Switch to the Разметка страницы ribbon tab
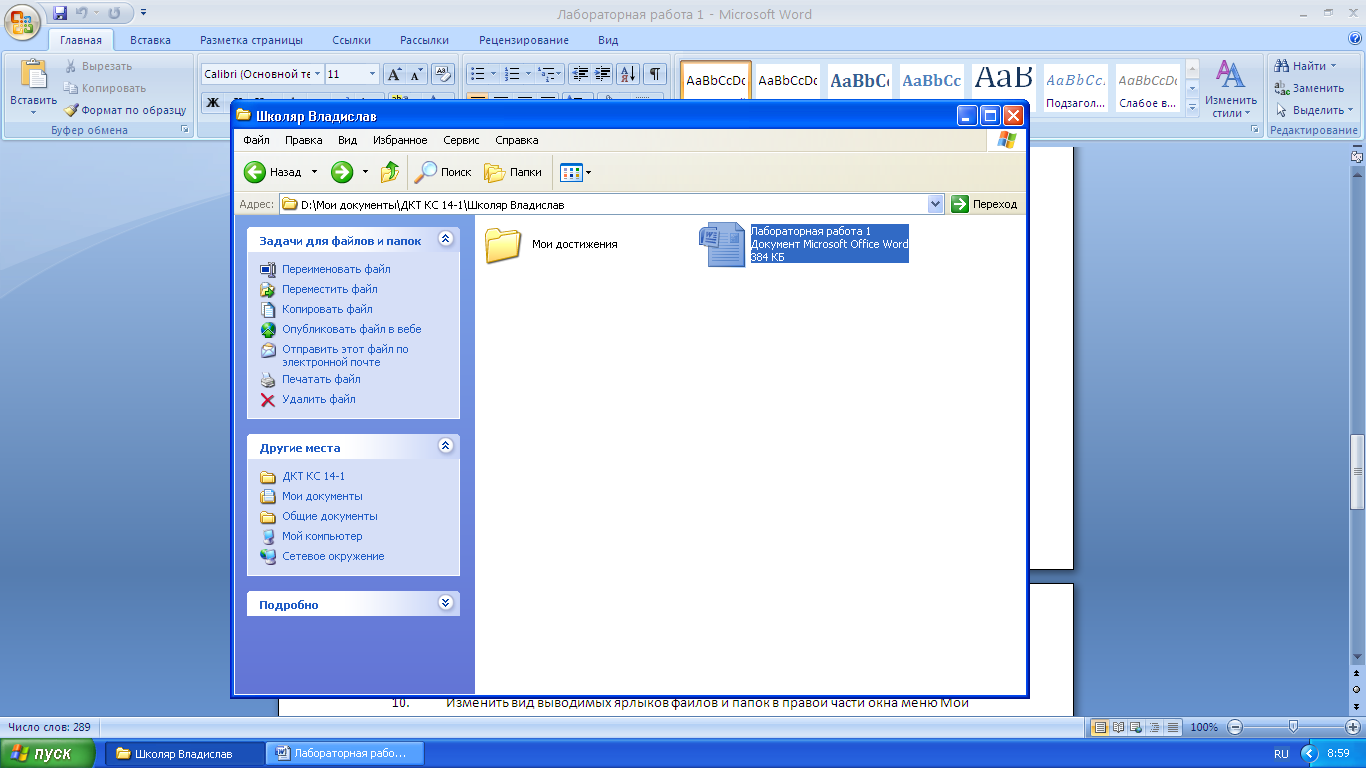 [251, 40]
